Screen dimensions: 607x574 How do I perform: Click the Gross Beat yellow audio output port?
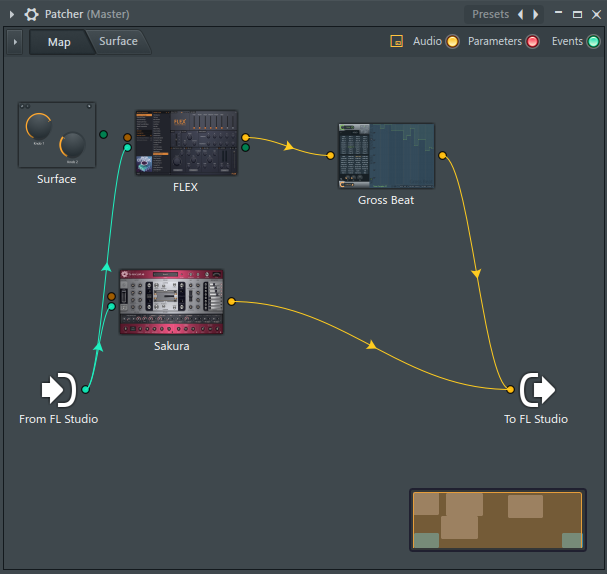443,155
